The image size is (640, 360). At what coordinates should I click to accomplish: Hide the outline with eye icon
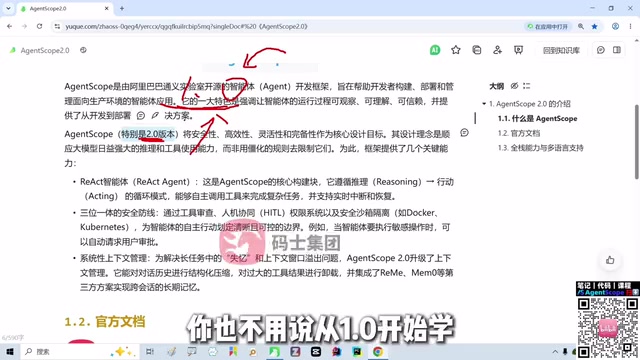click(514, 86)
